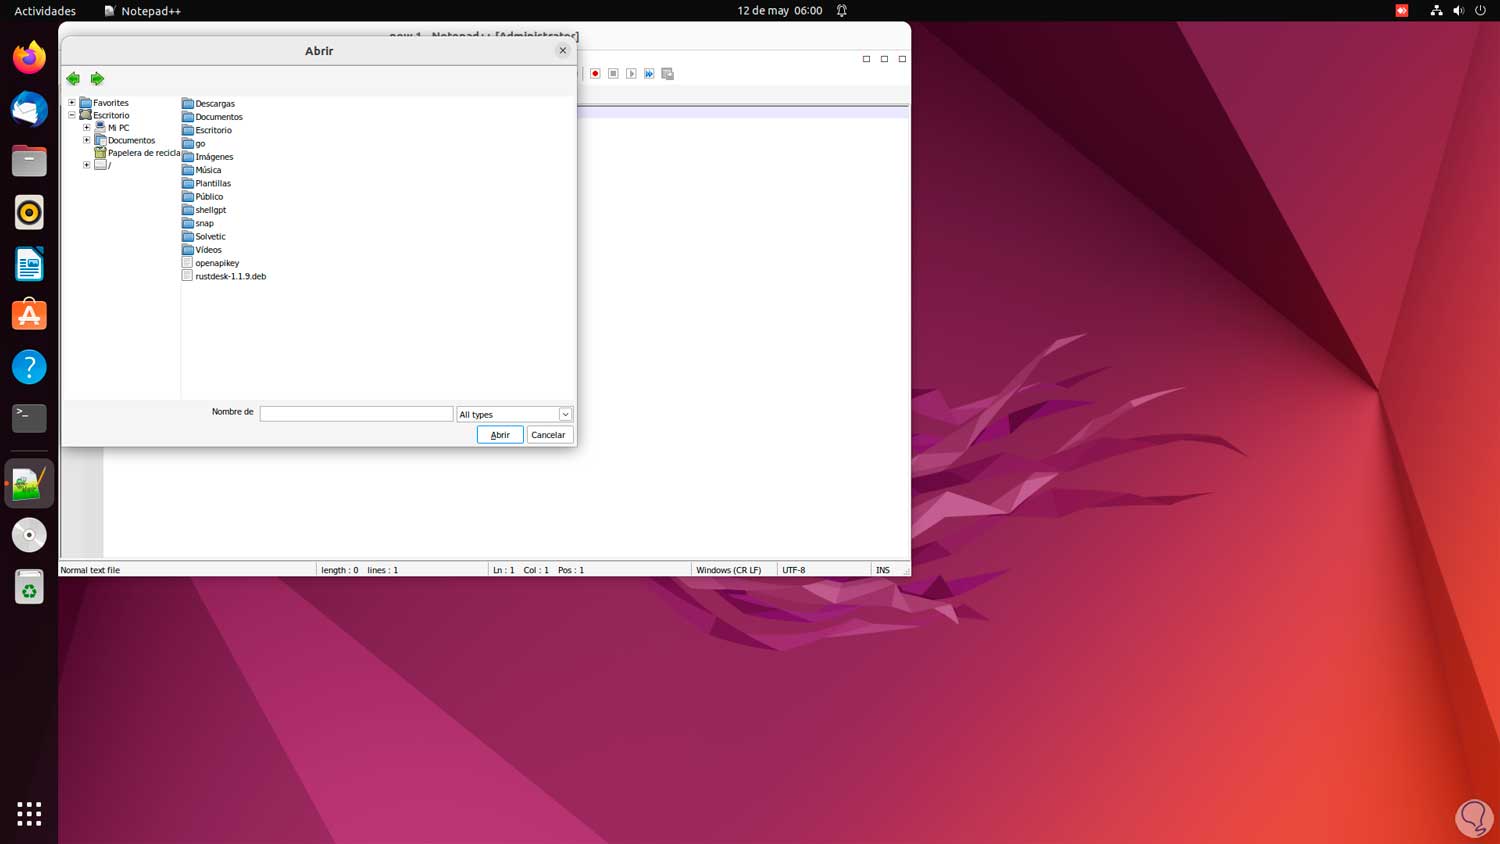Click 'Normal text file' in the status bar
The height and width of the screenshot is (844, 1500).
[x=90, y=570]
